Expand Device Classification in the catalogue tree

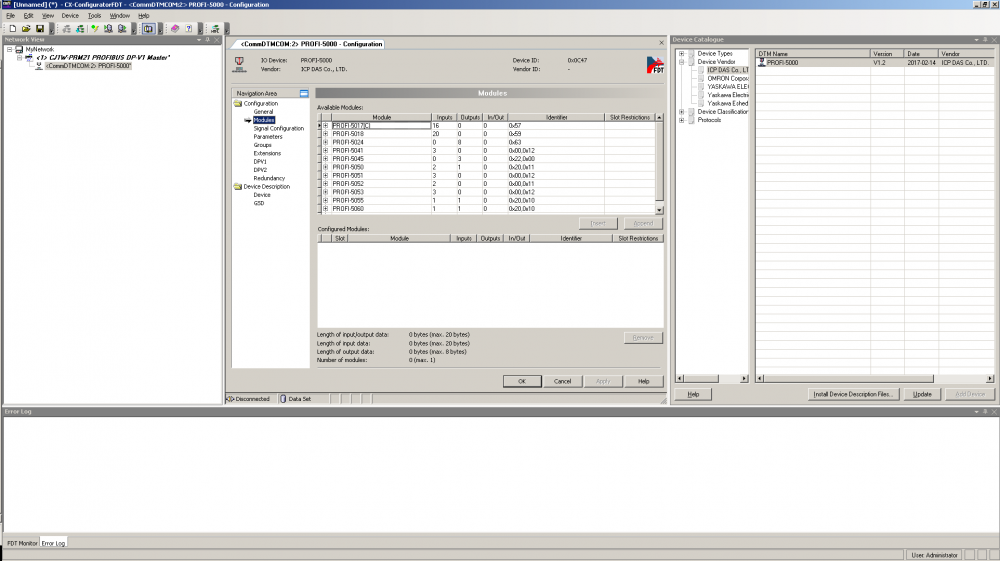point(681,112)
